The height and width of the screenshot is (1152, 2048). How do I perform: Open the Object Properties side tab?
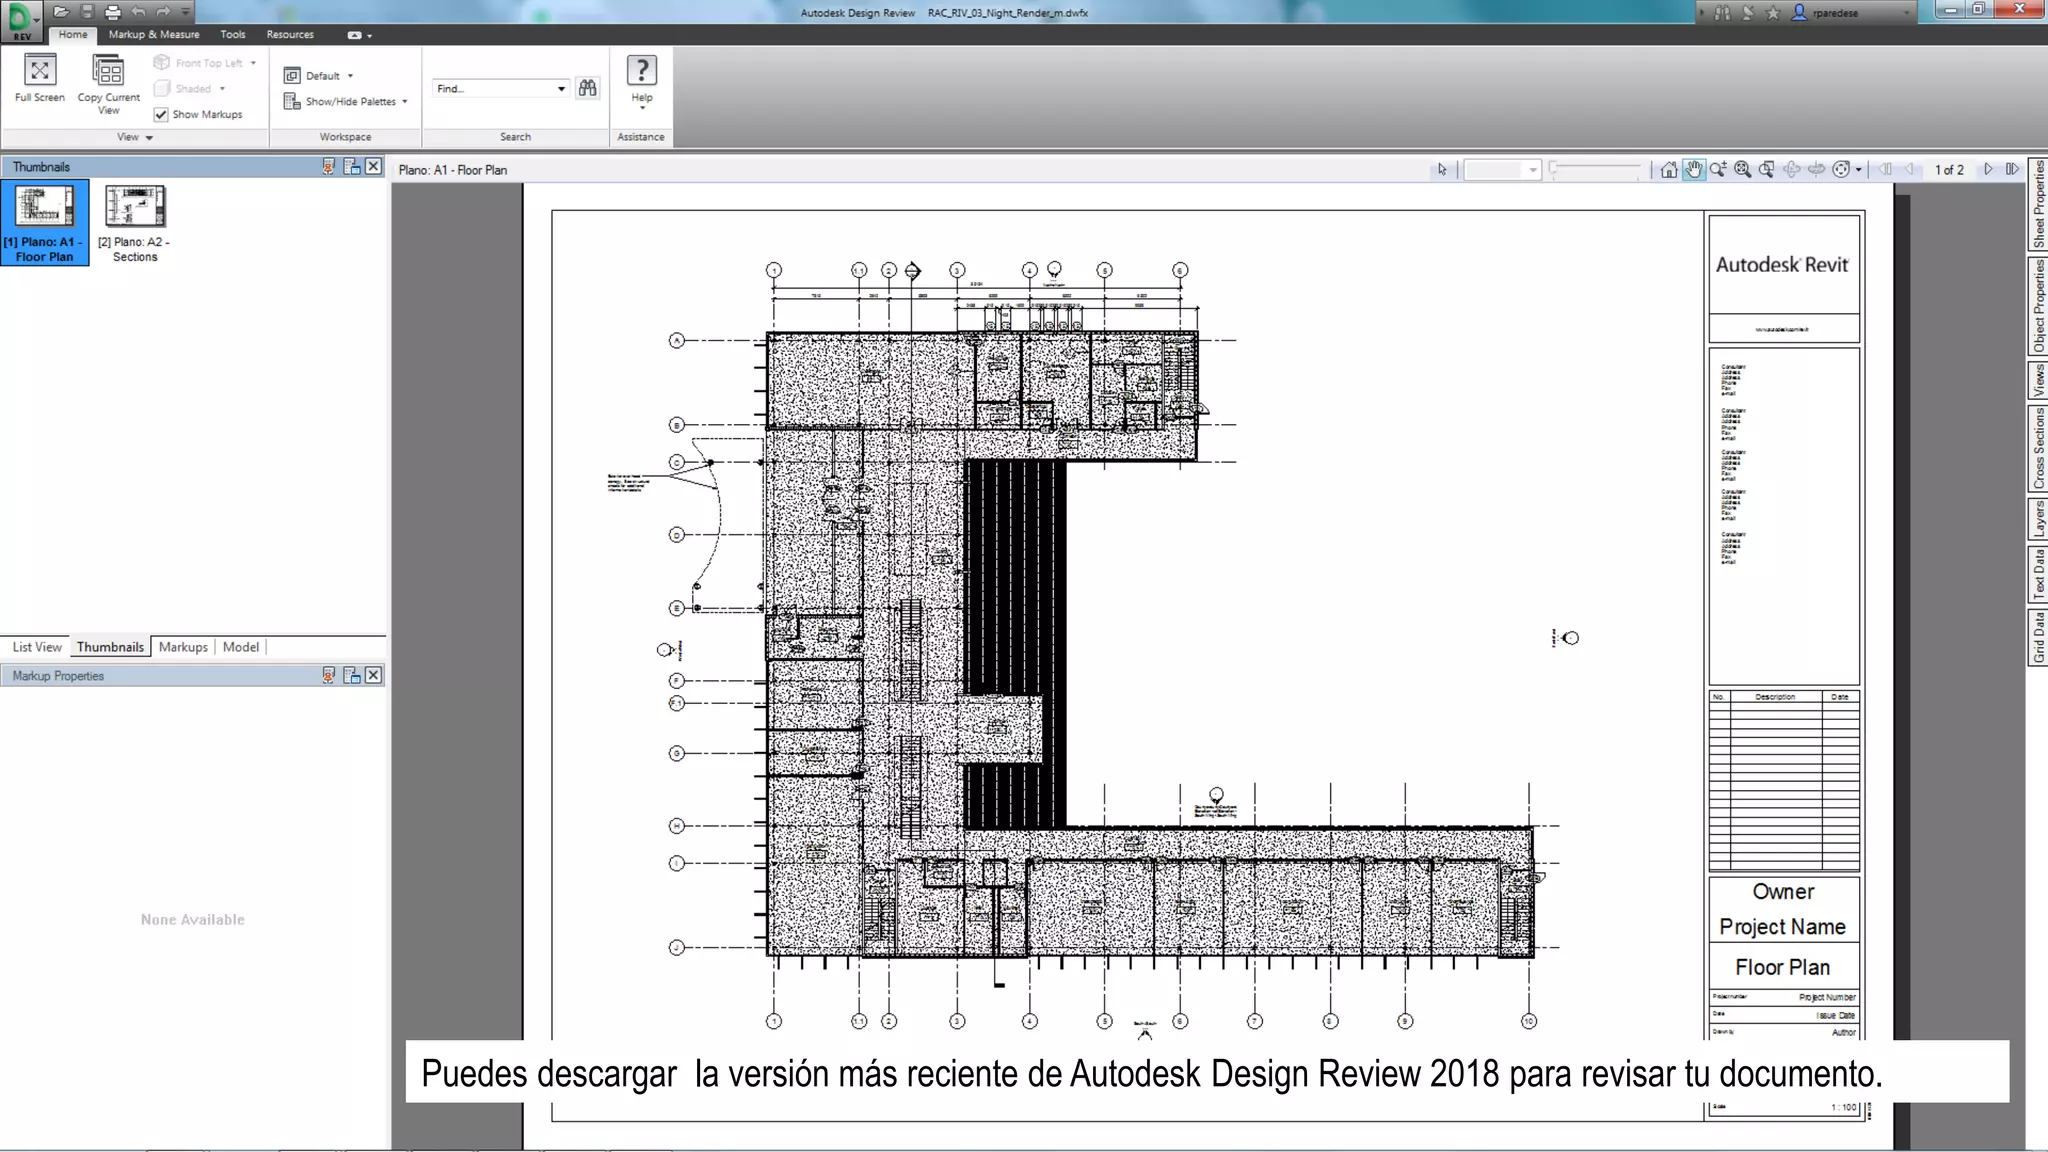2038,306
